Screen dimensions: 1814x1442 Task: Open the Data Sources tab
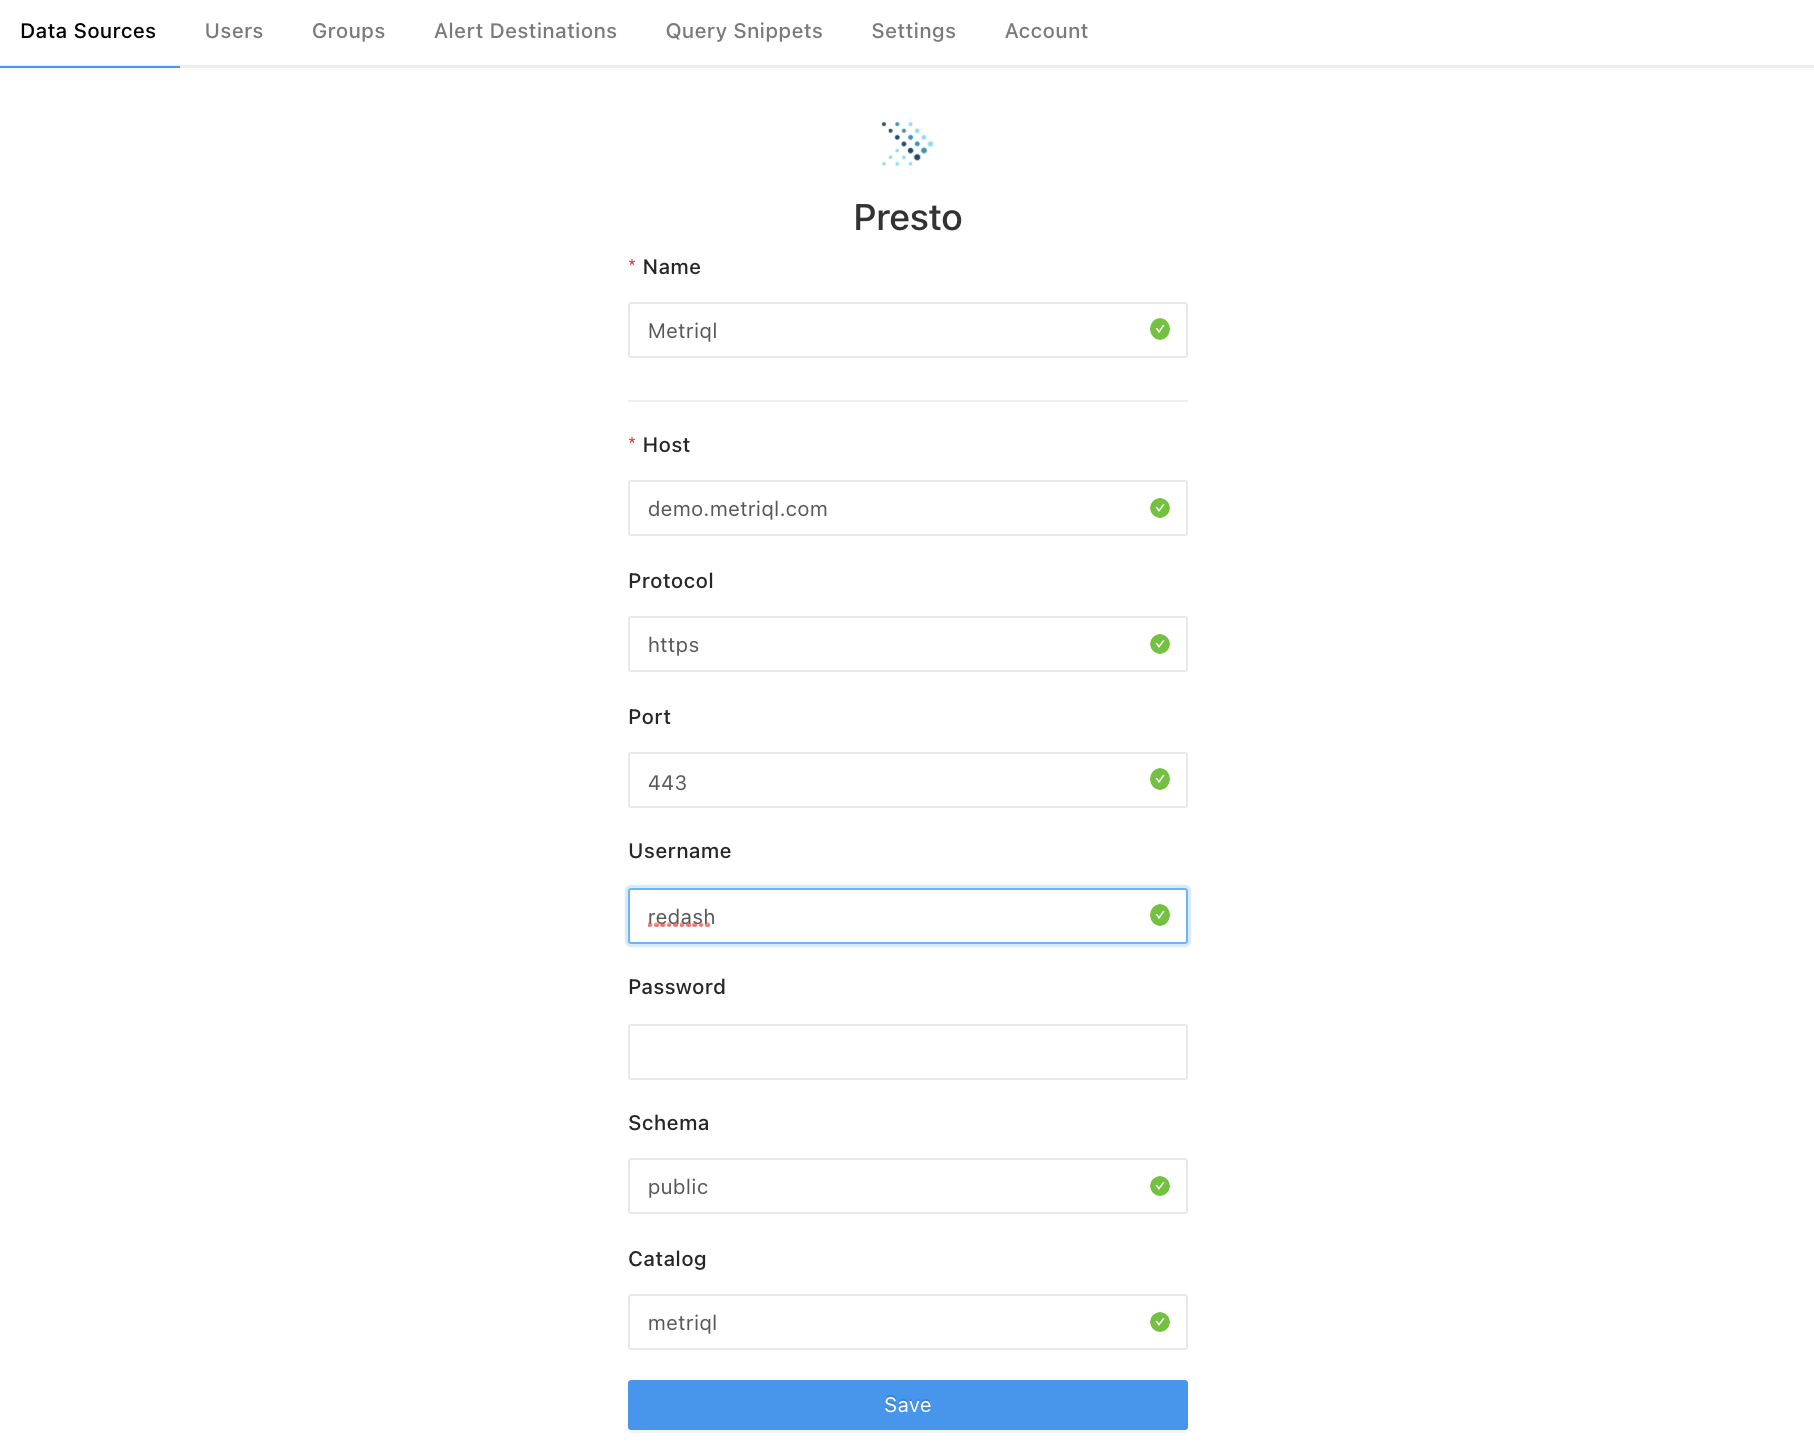coord(88,31)
